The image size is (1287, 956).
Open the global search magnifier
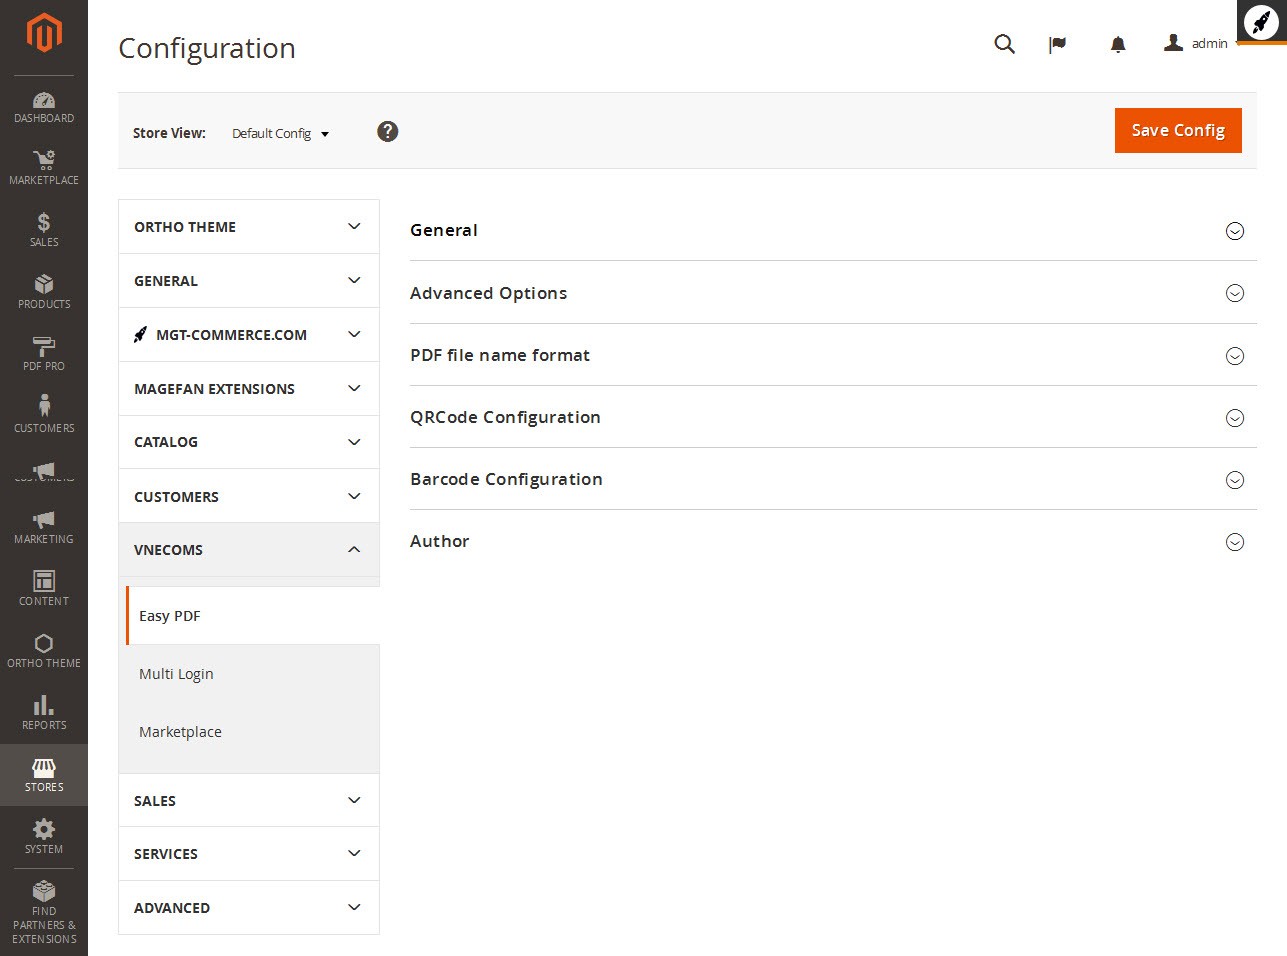click(x=1004, y=44)
